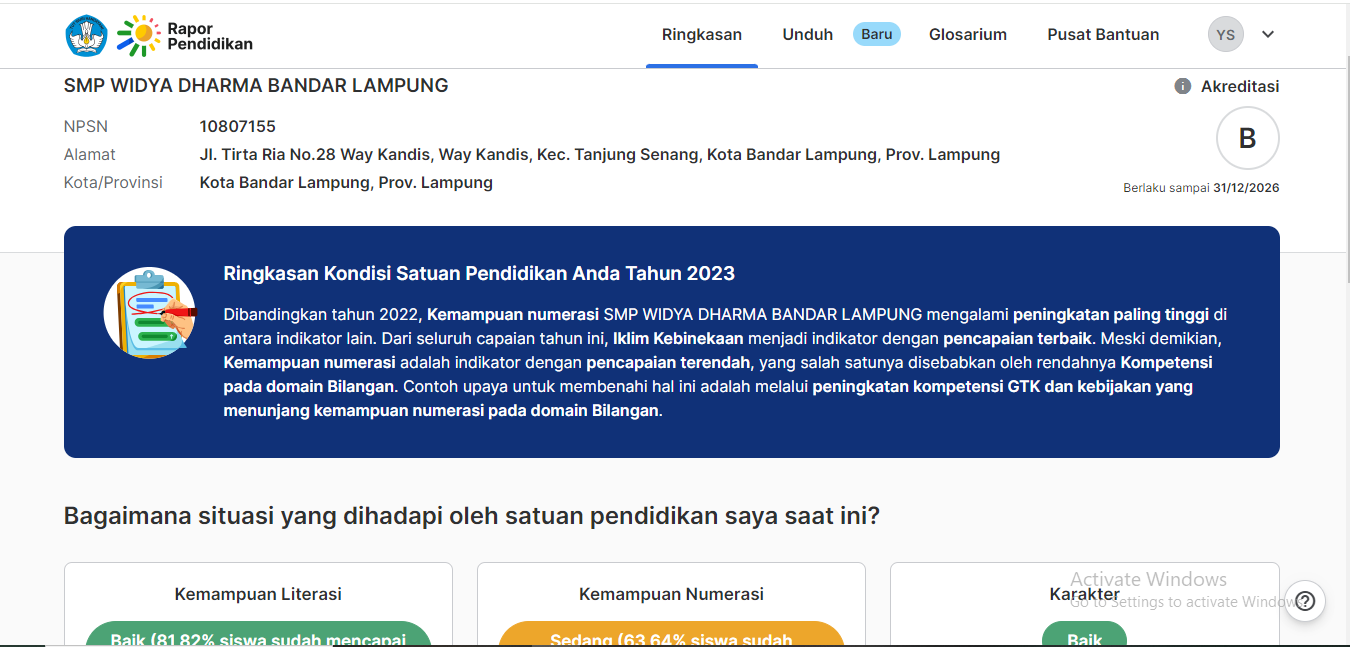Click the accreditation grade B circle
The image size is (1350, 647).
[1248, 138]
